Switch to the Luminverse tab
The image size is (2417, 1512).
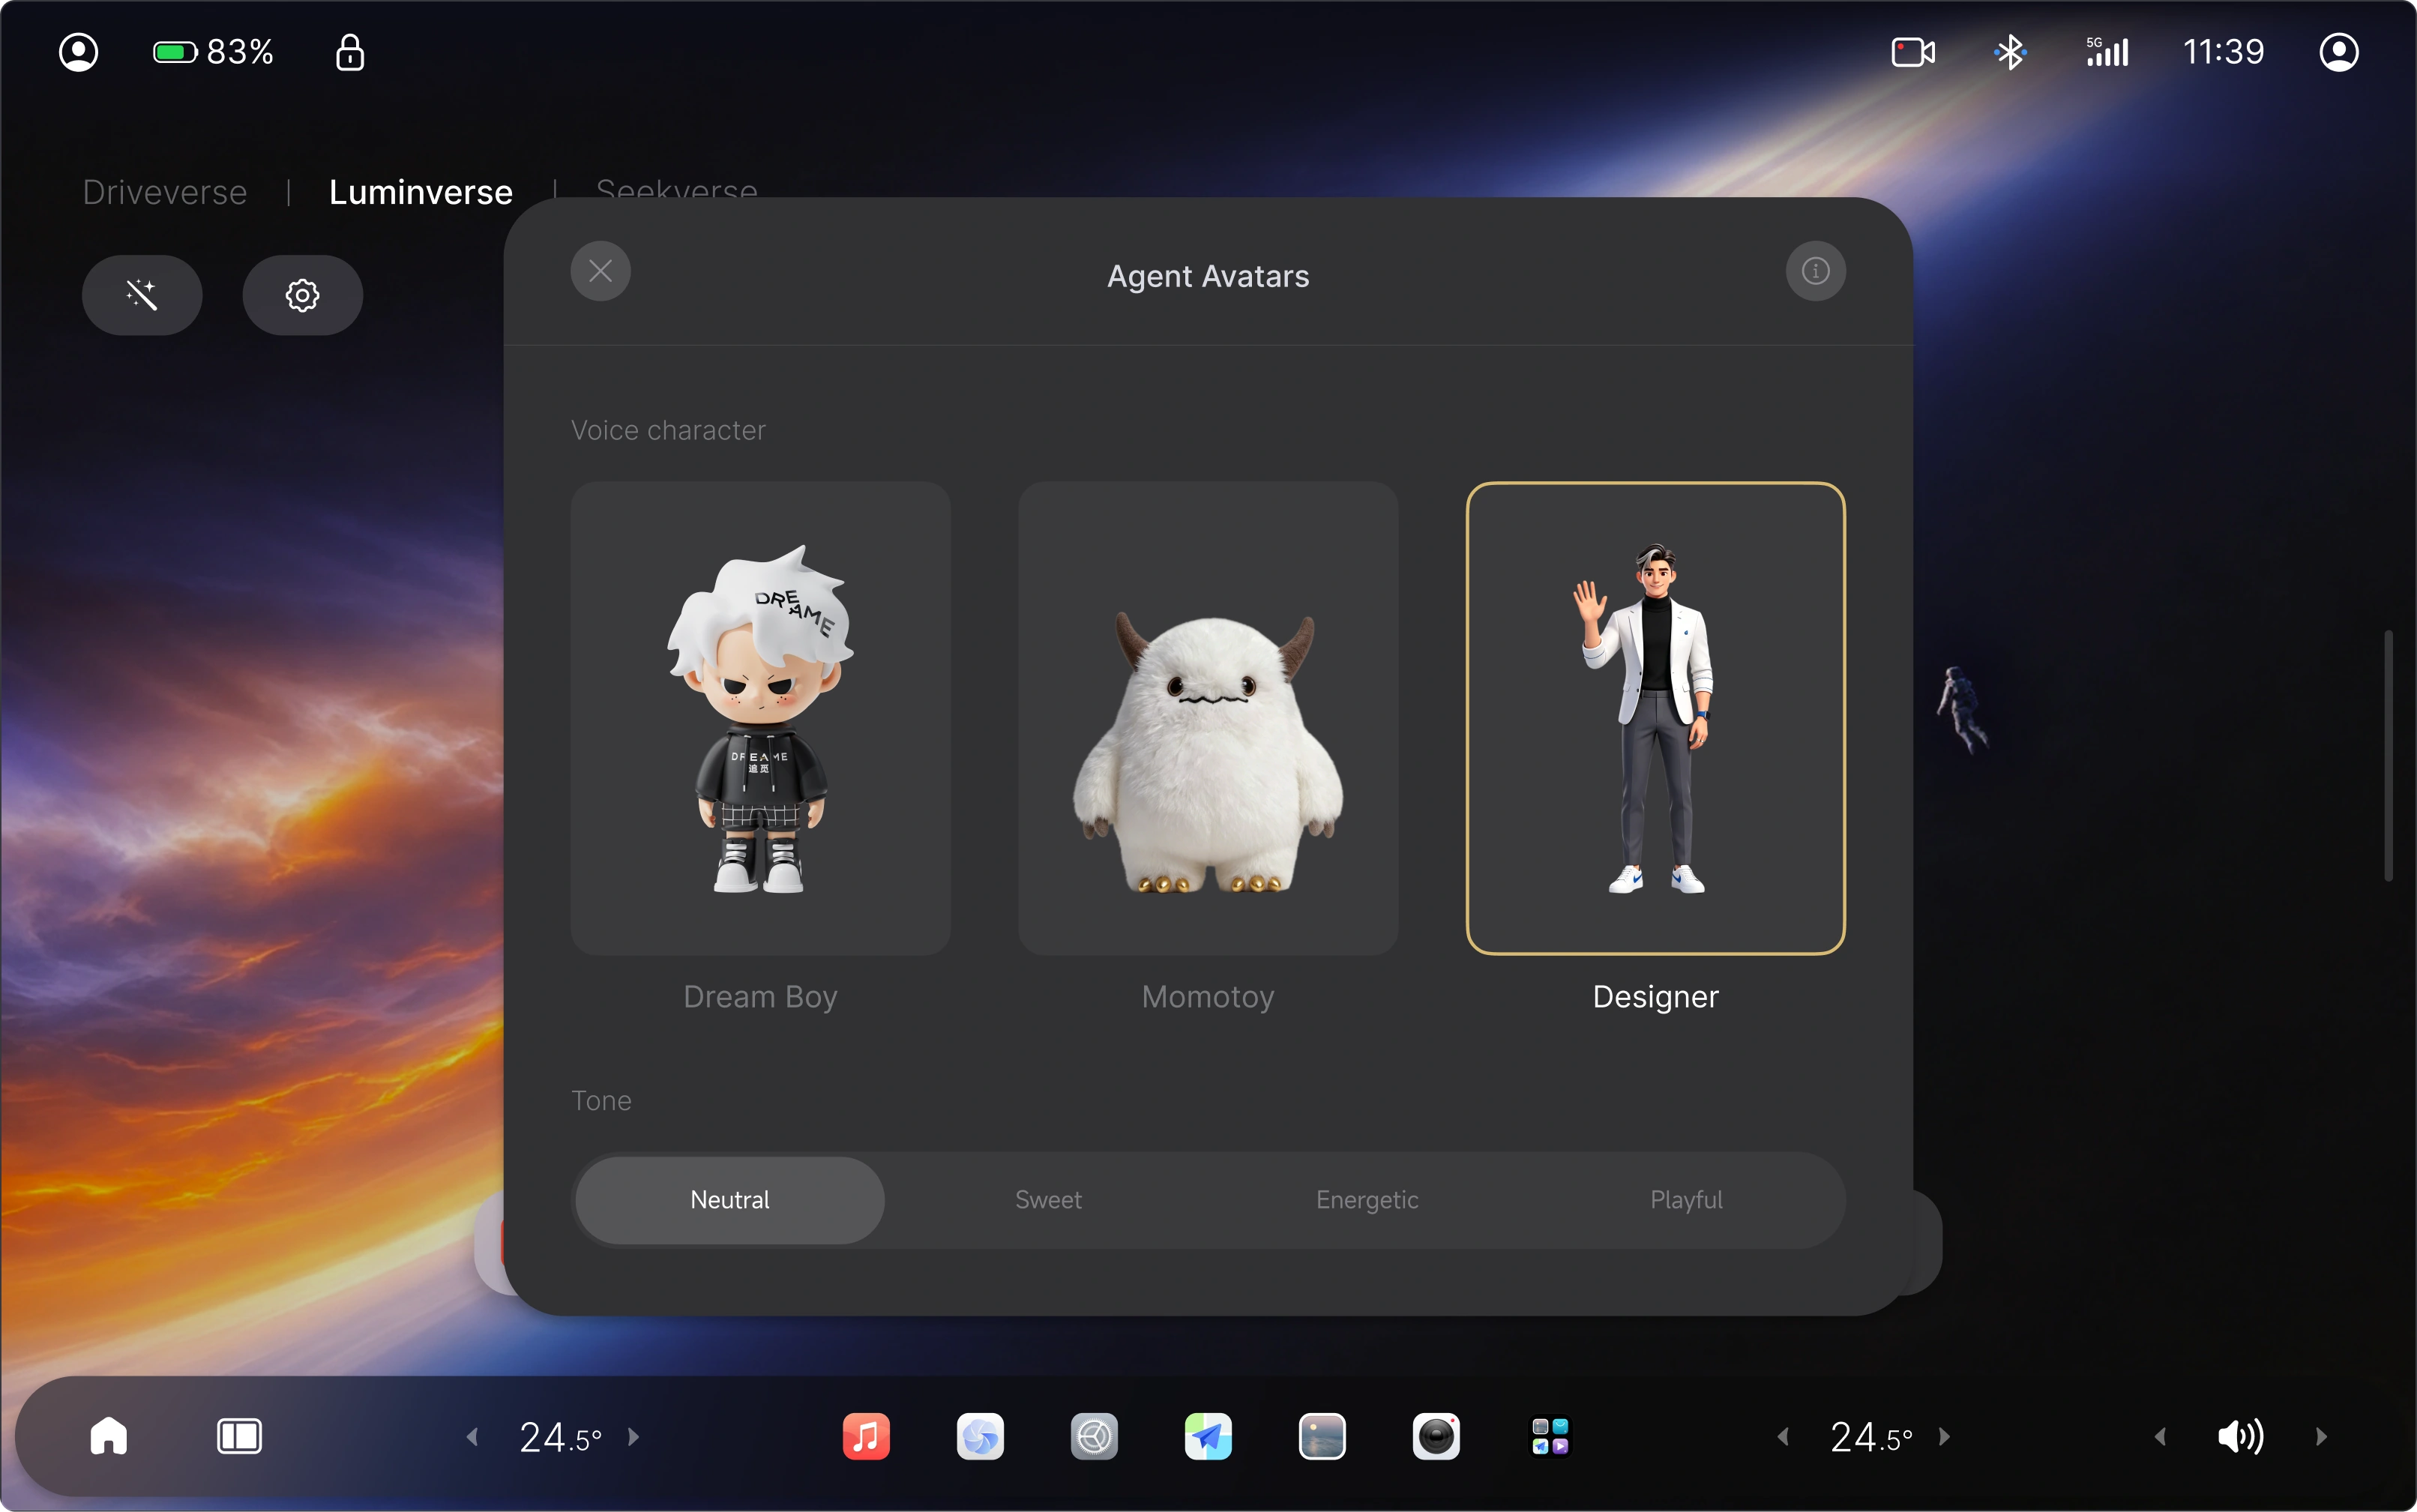[420, 191]
